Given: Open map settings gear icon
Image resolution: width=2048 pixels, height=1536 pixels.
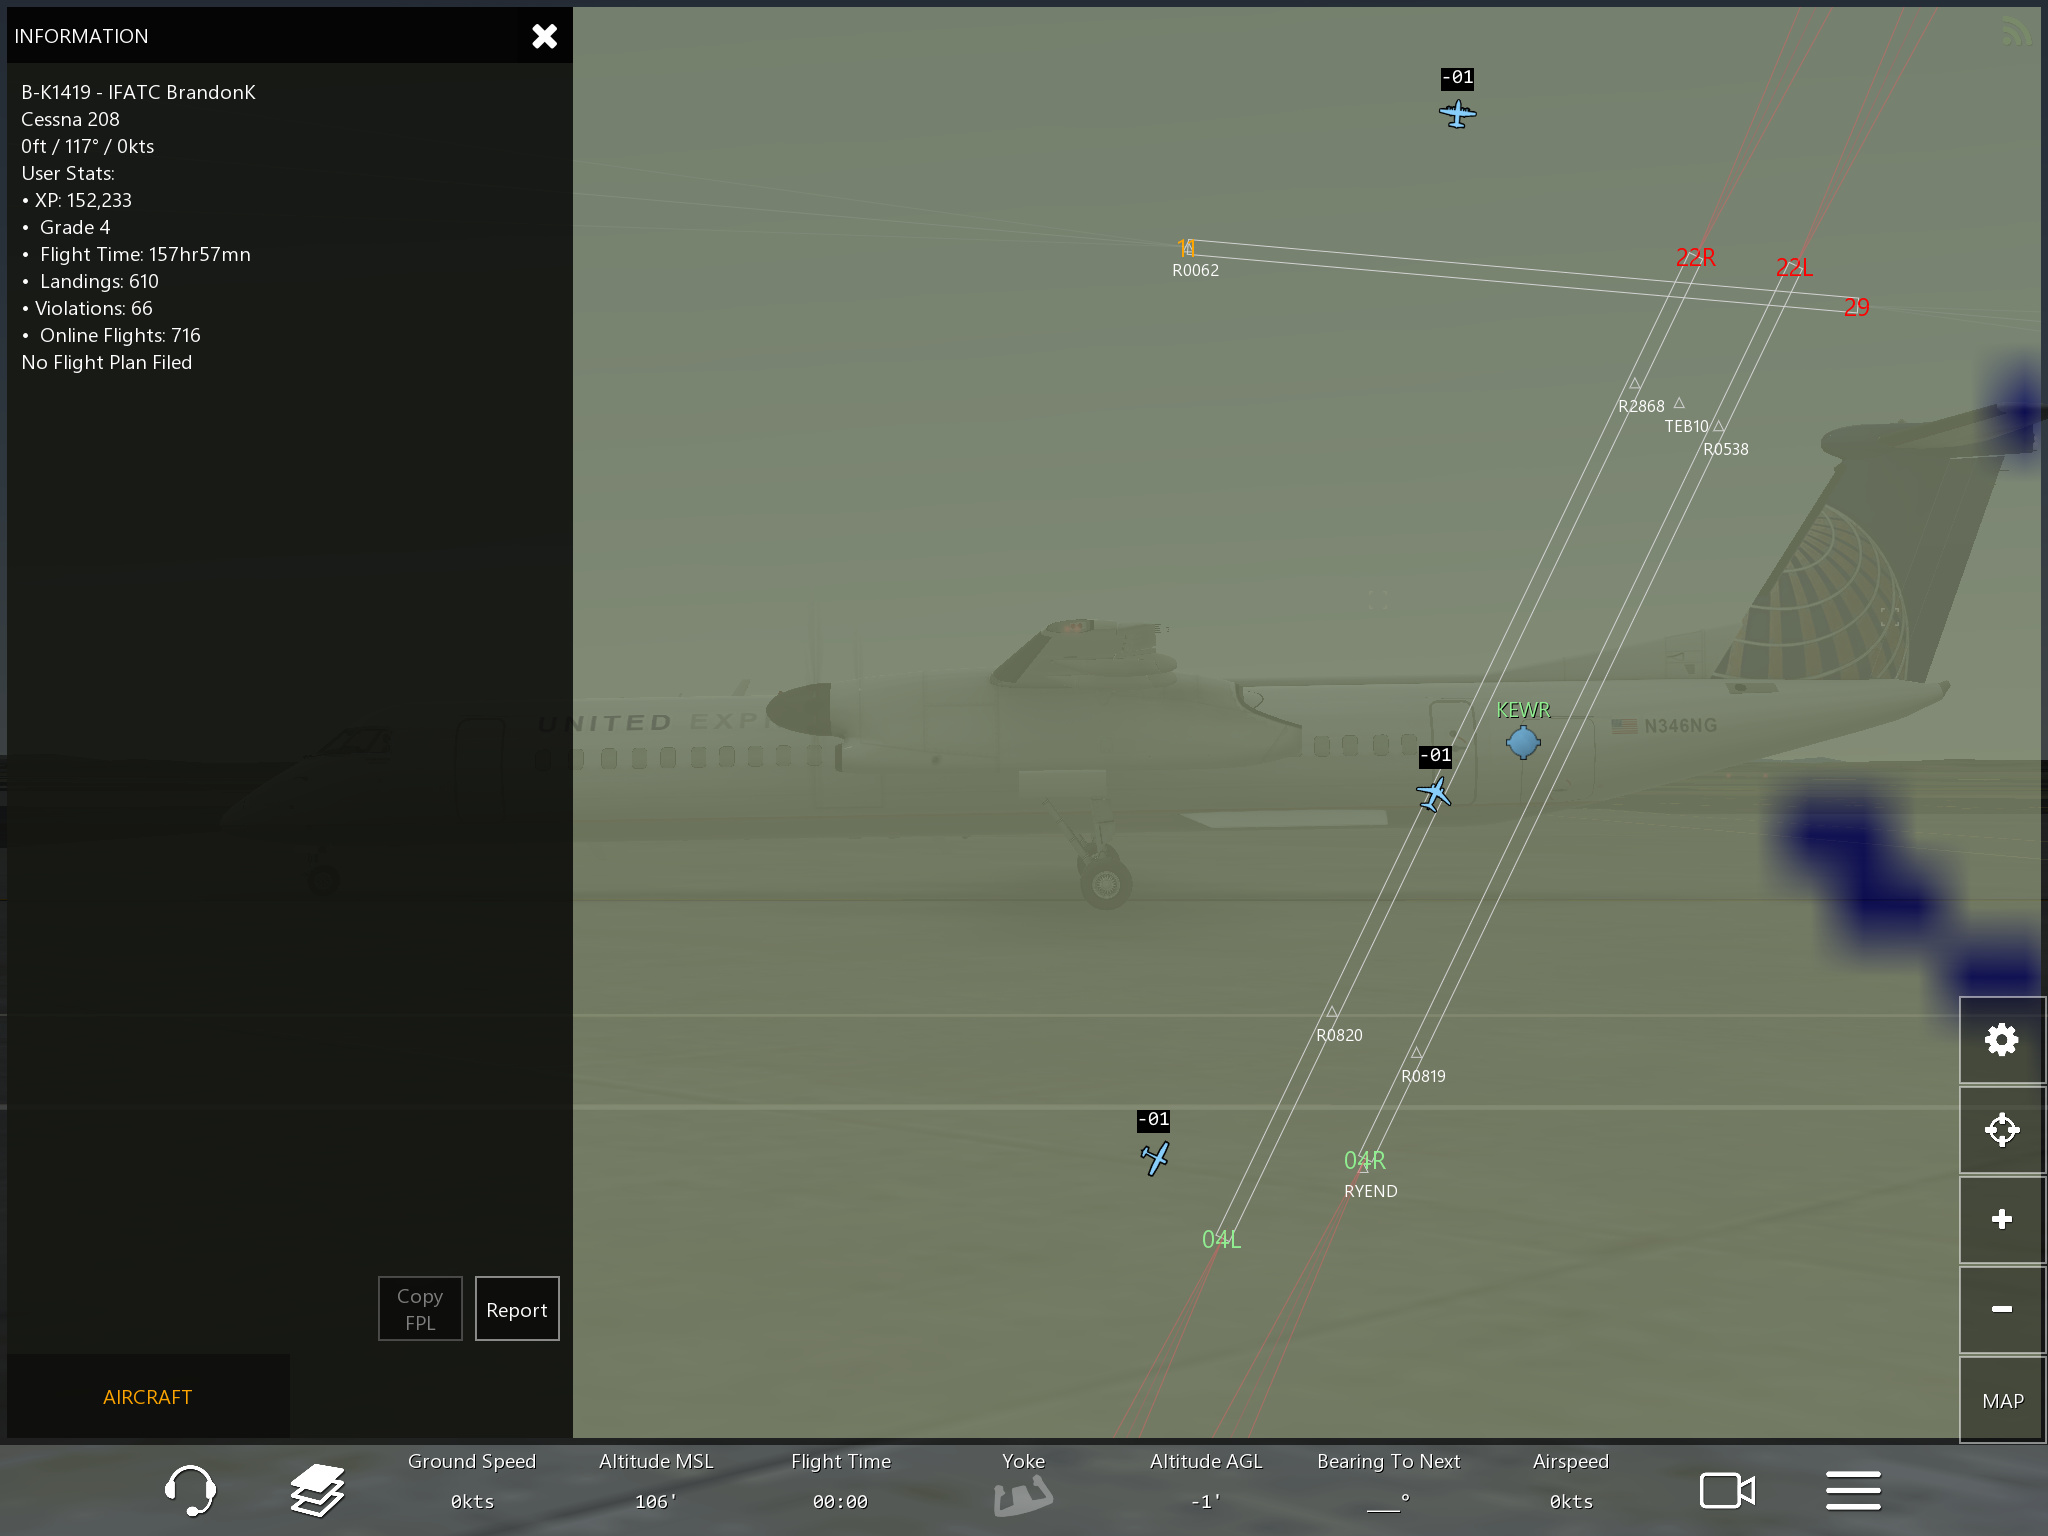Looking at the screenshot, I should [2001, 1040].
